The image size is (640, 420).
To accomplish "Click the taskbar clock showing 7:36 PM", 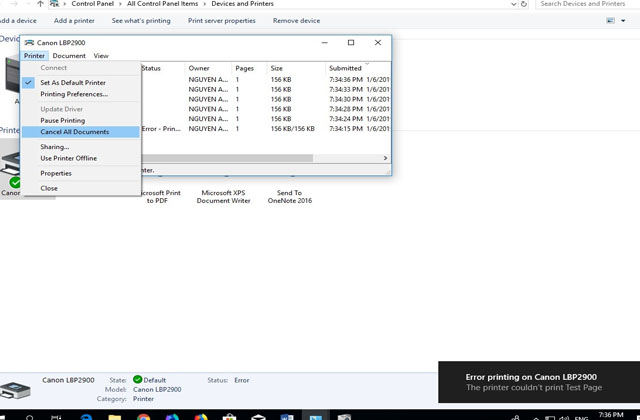I will (x=611, y=416).
